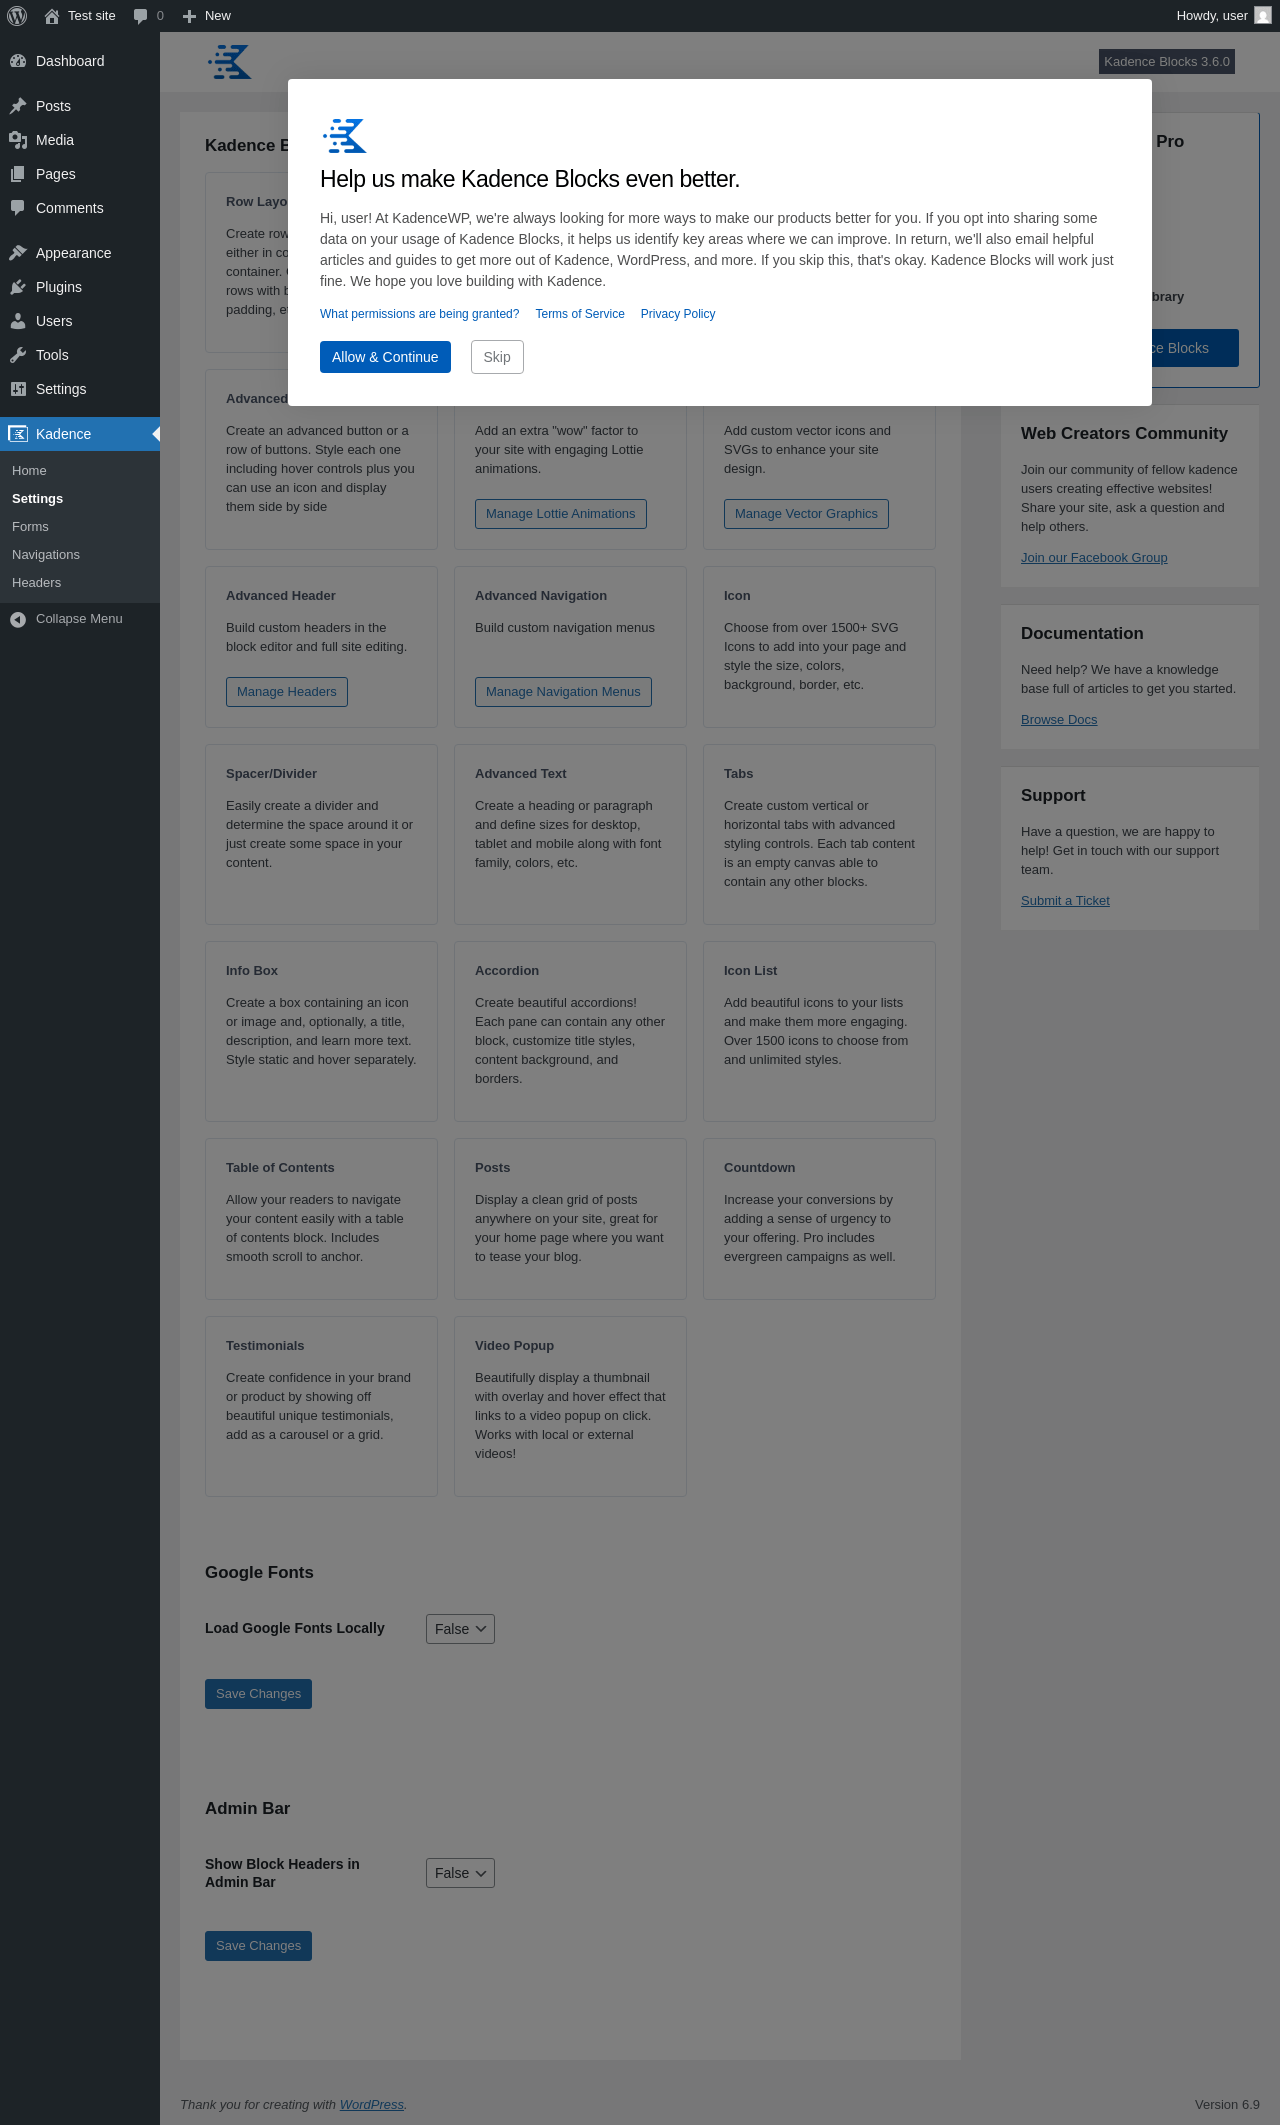The height and width of the screenshot is (2125, 1280).
Task: Open the Privacy Policy link
Action: click(678, 314)
